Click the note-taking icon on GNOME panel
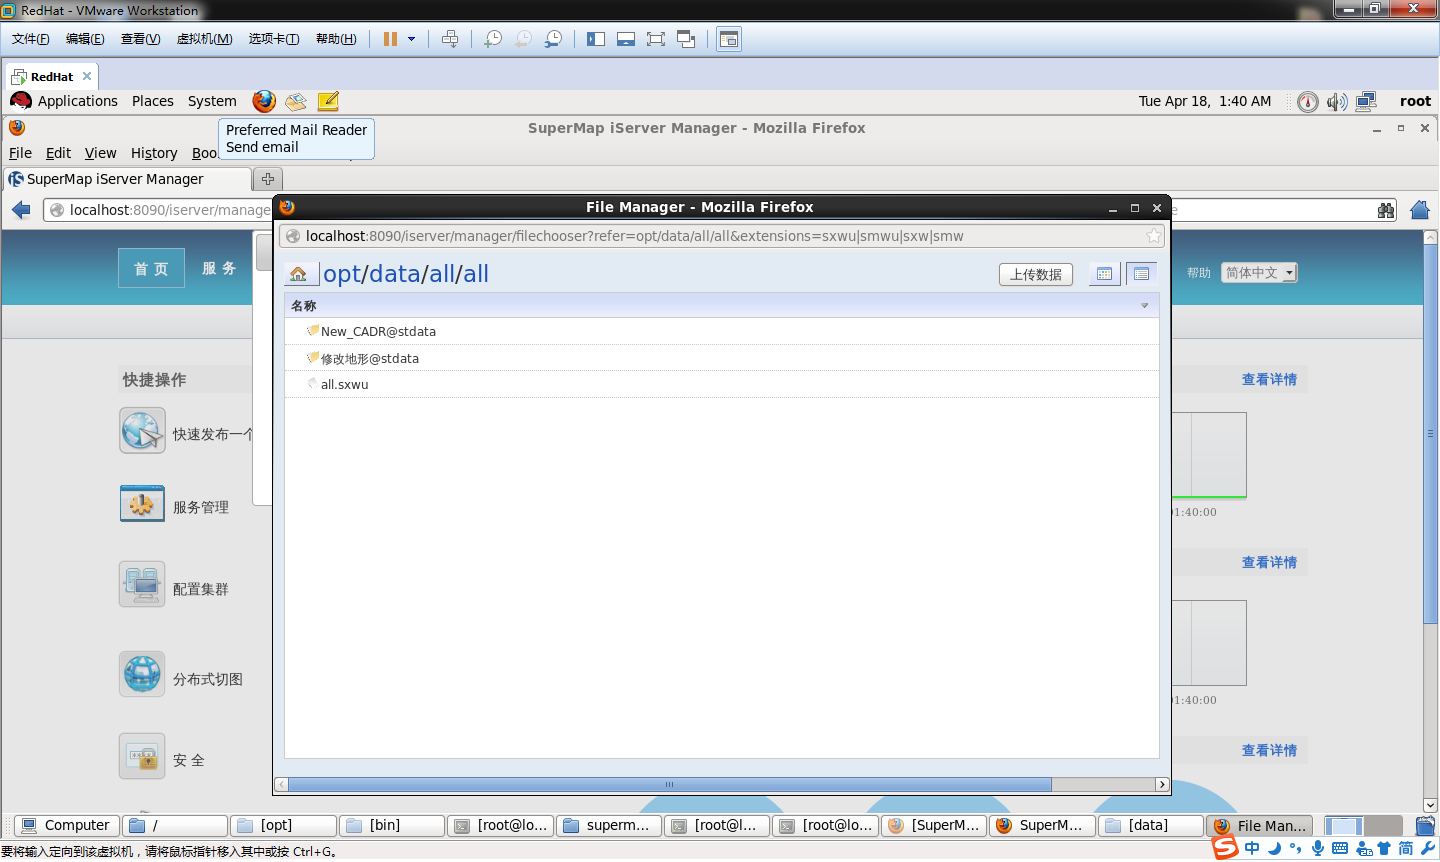This screenshot has height=862, width=1440. (328, 101)
